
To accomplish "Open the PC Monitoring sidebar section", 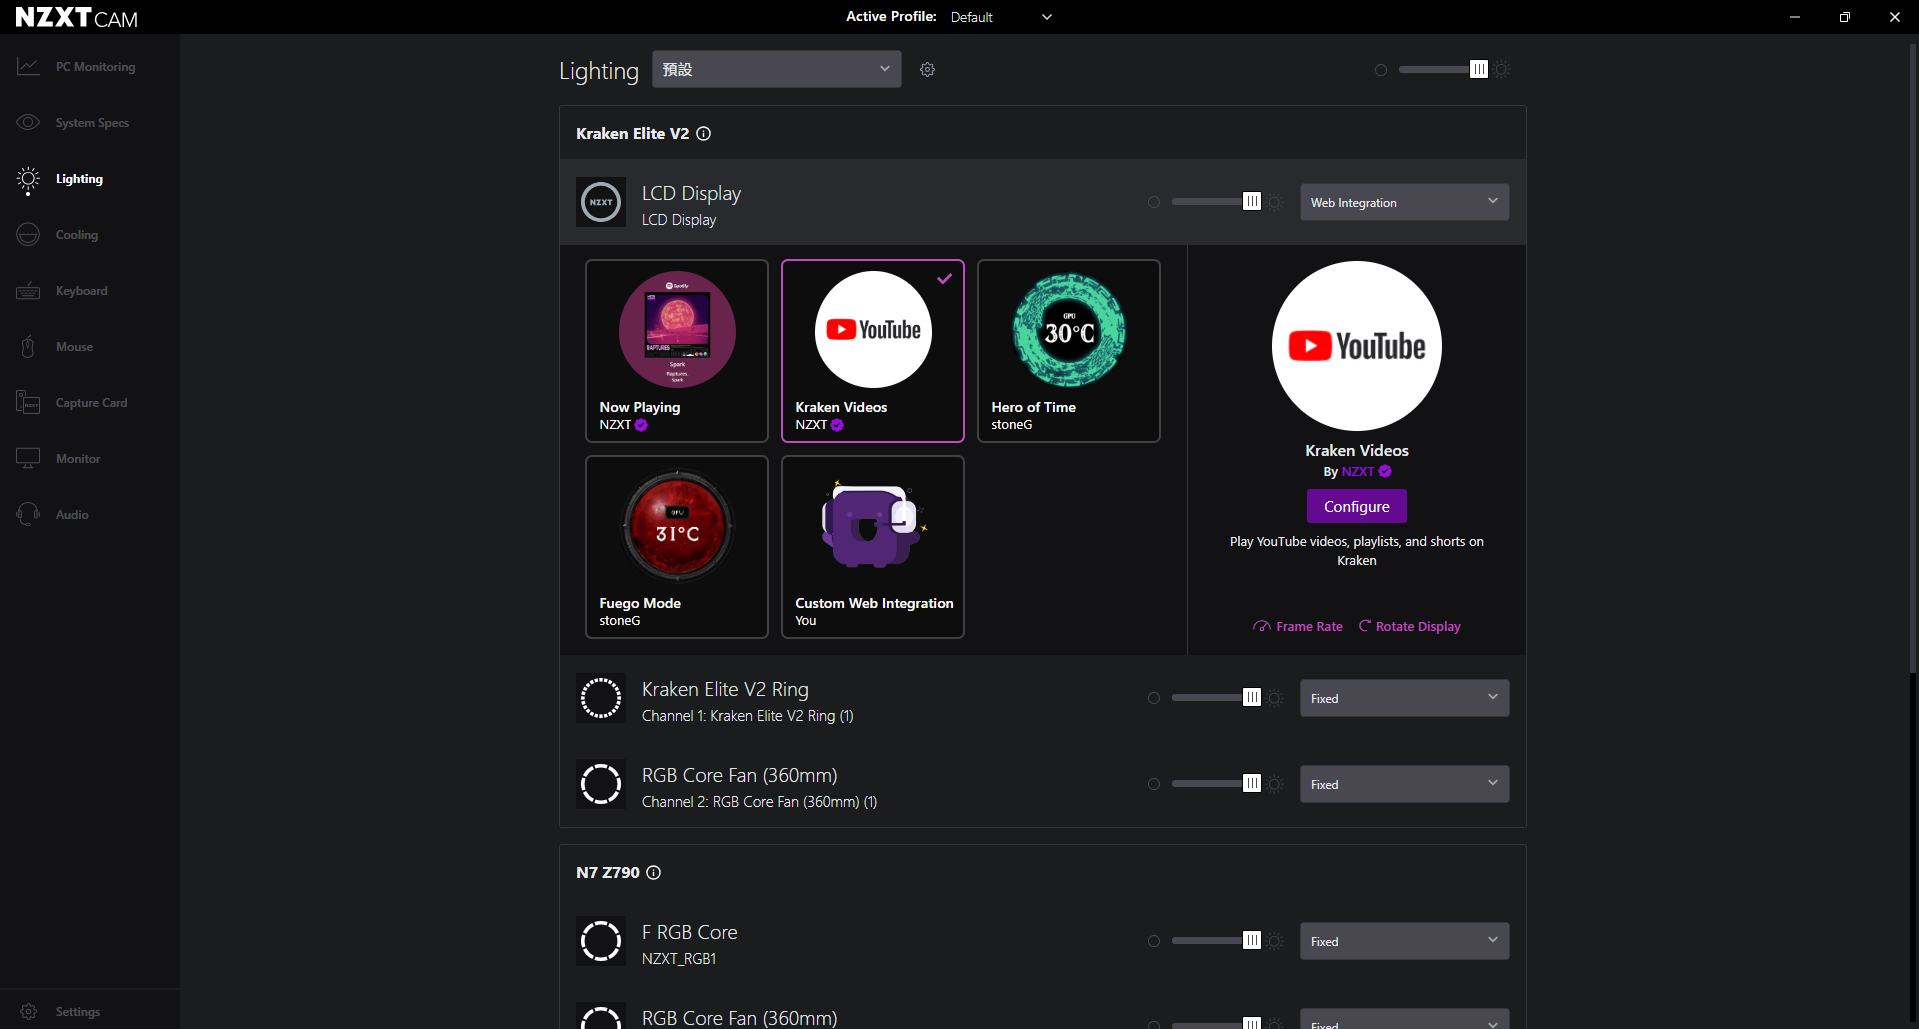I will 90,67.
